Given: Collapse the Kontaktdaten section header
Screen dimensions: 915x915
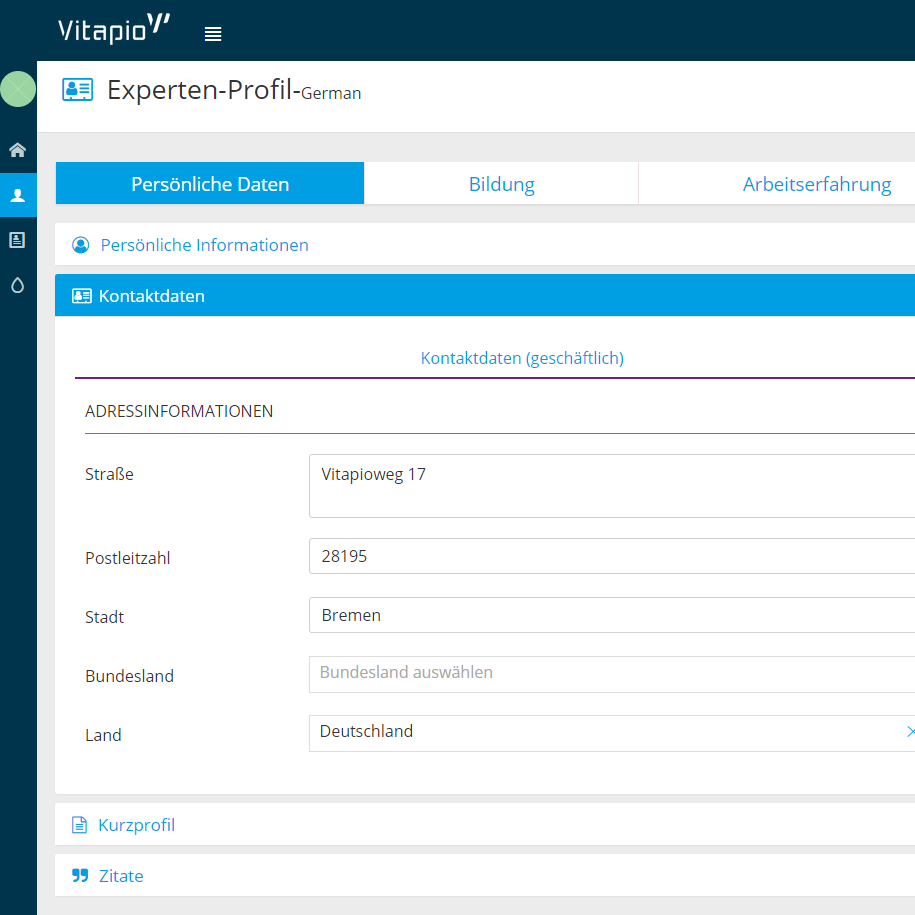Looking at the screenshot, I should pos(152,296).
